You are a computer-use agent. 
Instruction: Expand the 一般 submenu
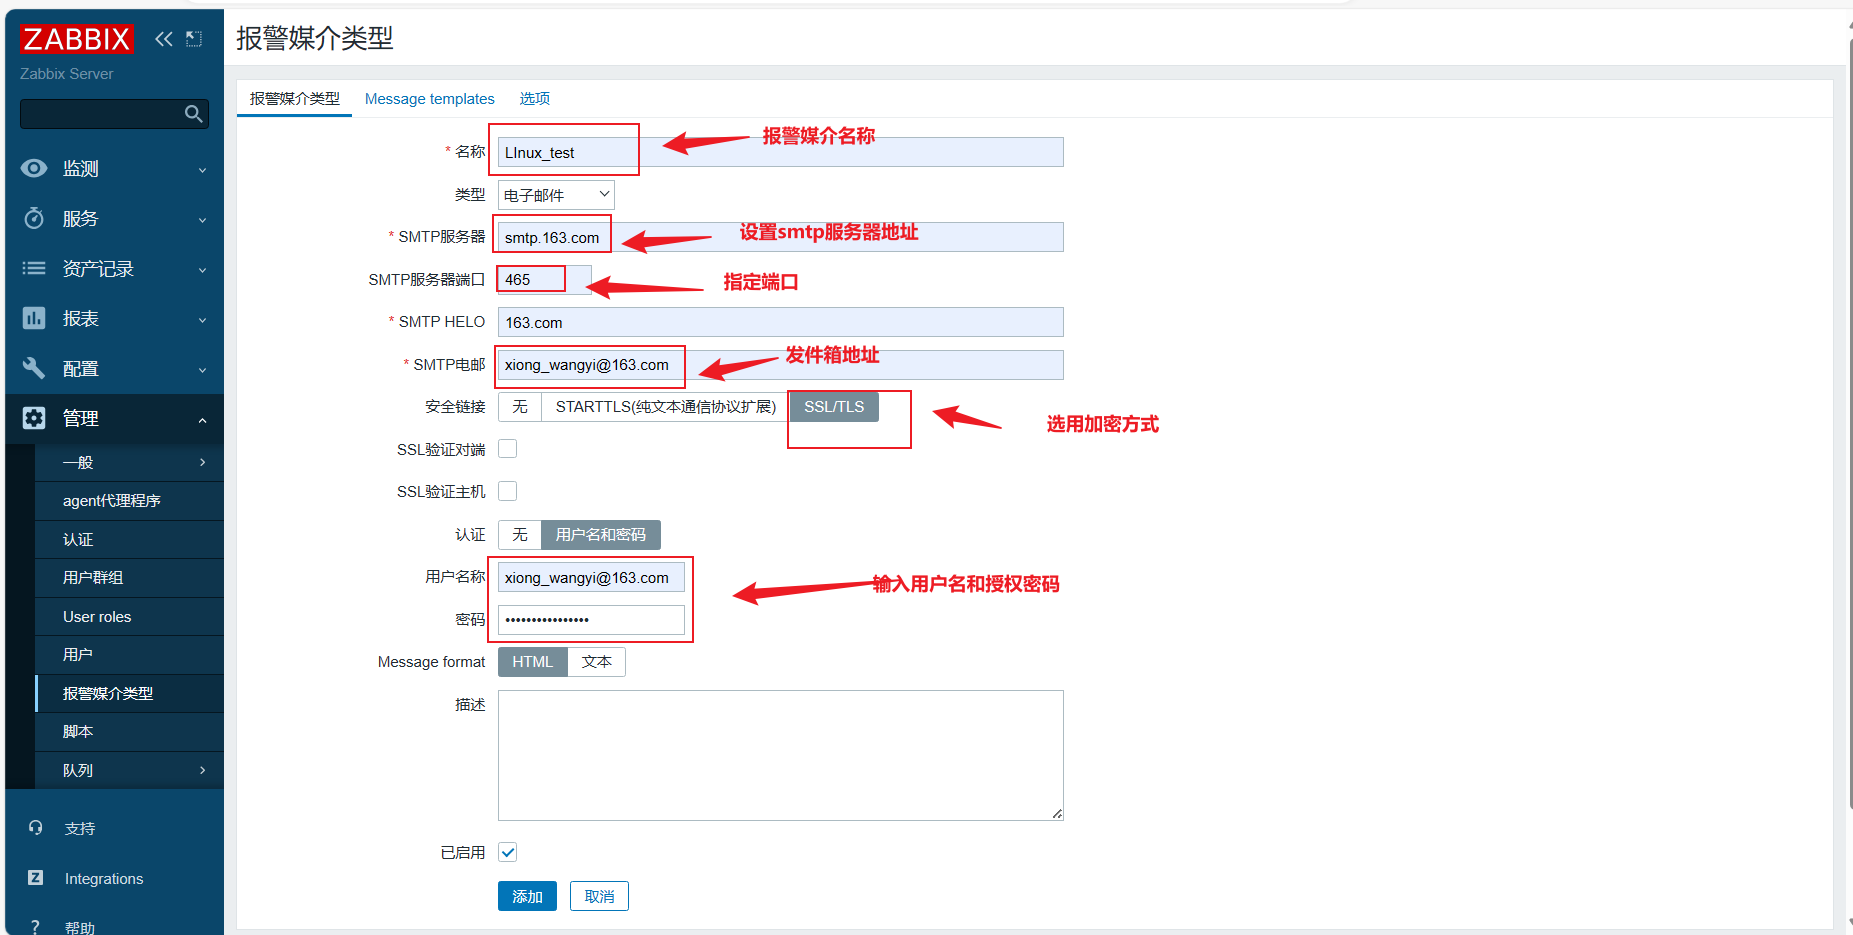[x=129, y=462]
